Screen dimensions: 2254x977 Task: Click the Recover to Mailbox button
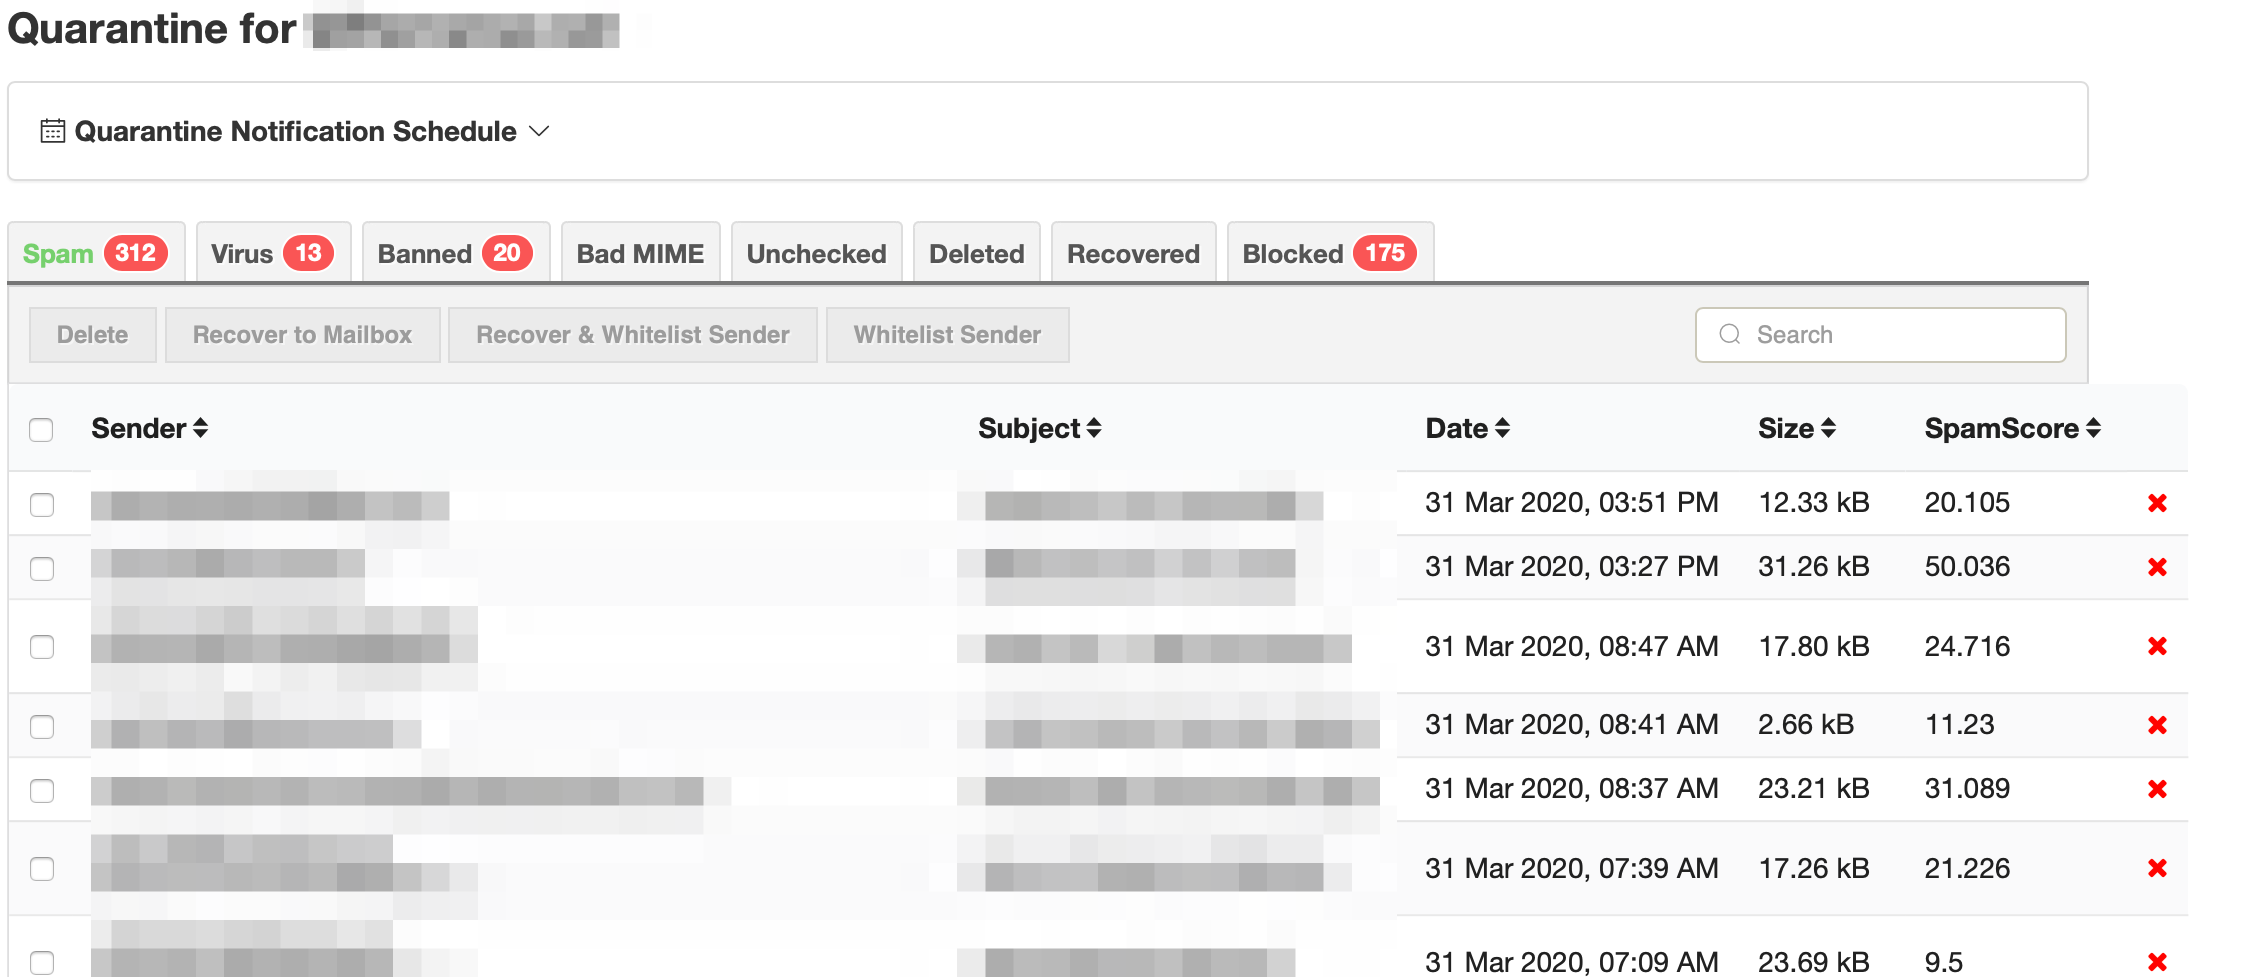coord(302,334)
